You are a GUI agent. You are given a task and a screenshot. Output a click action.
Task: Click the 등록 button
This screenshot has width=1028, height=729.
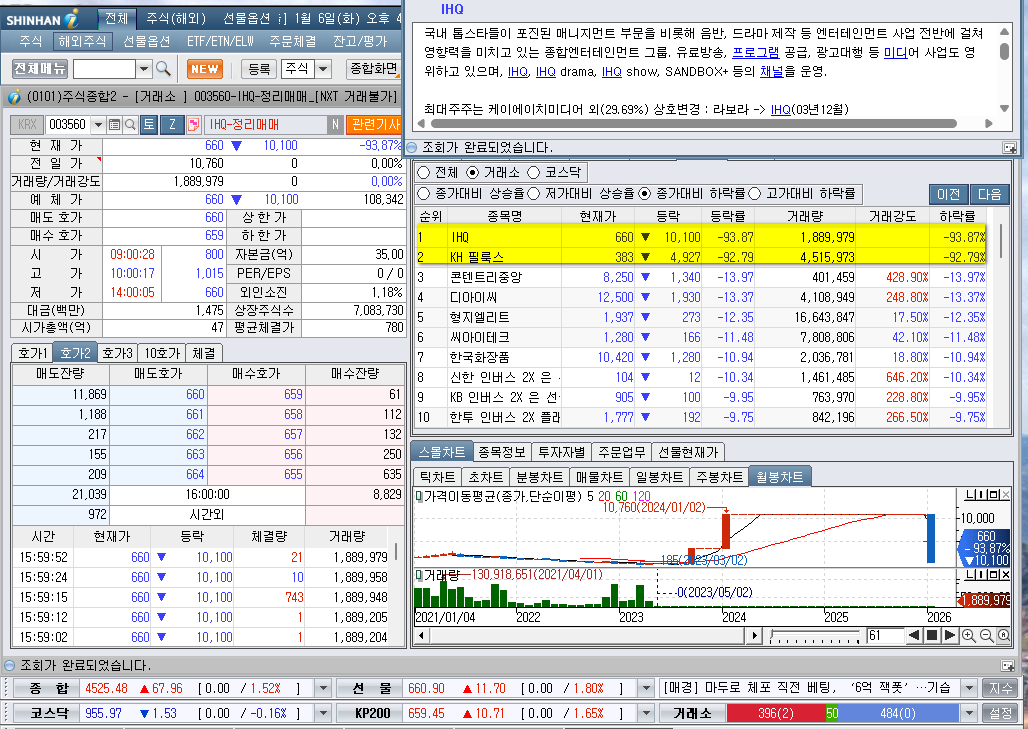(x=259, y=69)
